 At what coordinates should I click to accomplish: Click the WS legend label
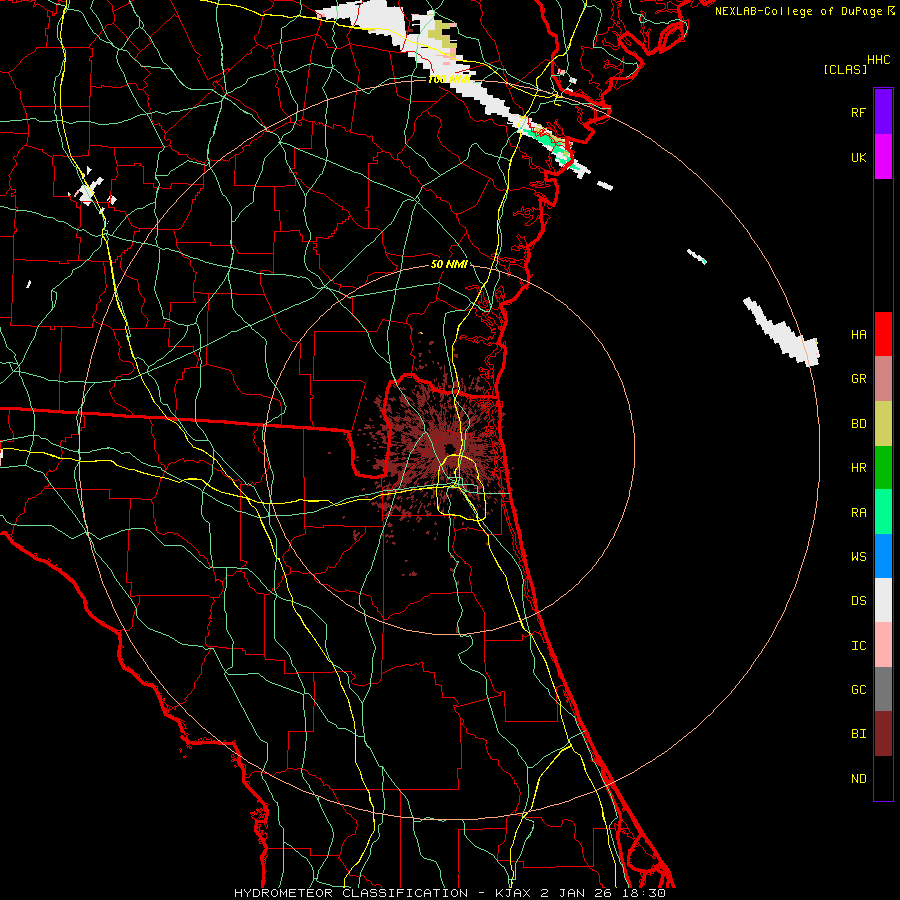pyautogui.click(x=858, y=557)
